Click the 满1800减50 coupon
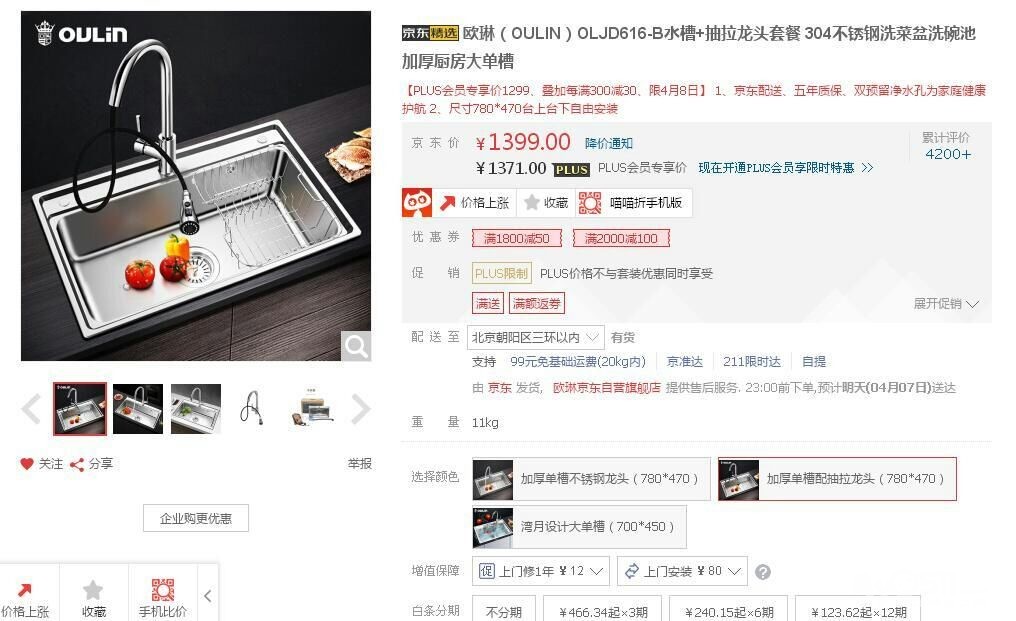1016x621 pixels. 516,239
